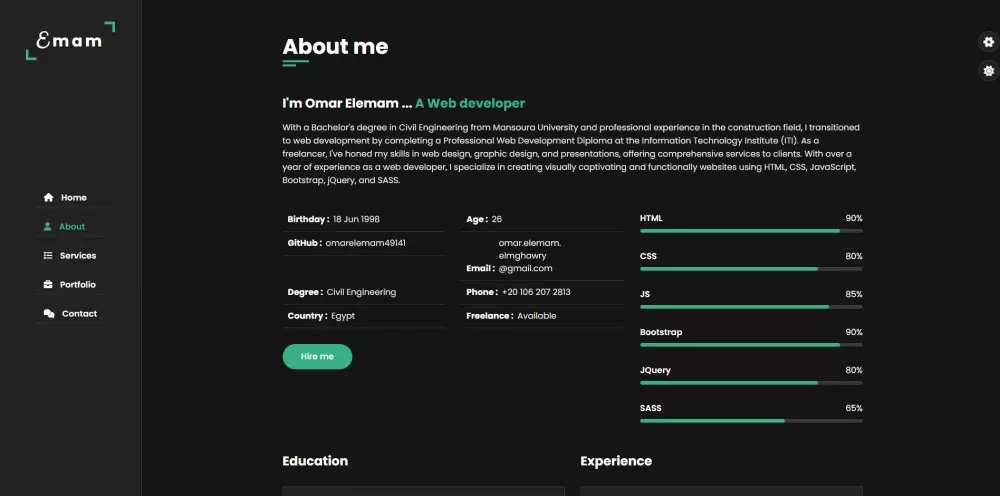Click the briefcase icon beside Portfolio
Screen dimensions: 1000x496
pos(48,284)
